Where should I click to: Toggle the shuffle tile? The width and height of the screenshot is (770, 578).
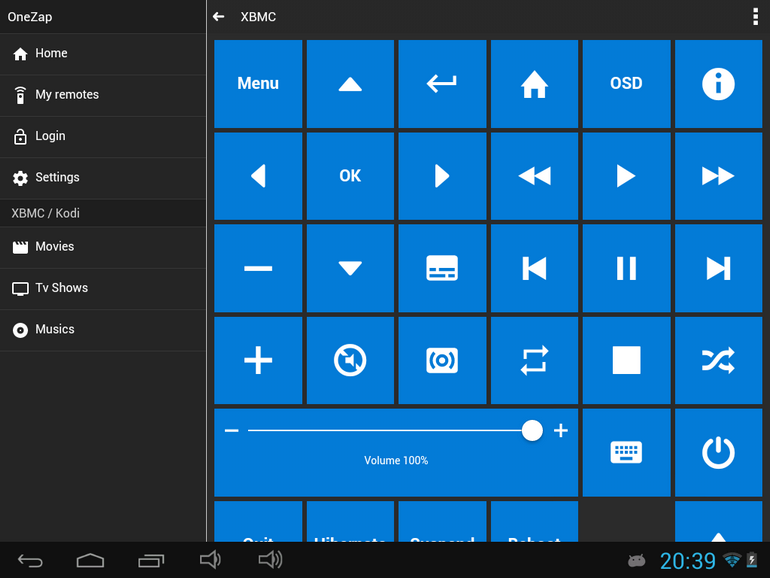coord(718,360)
